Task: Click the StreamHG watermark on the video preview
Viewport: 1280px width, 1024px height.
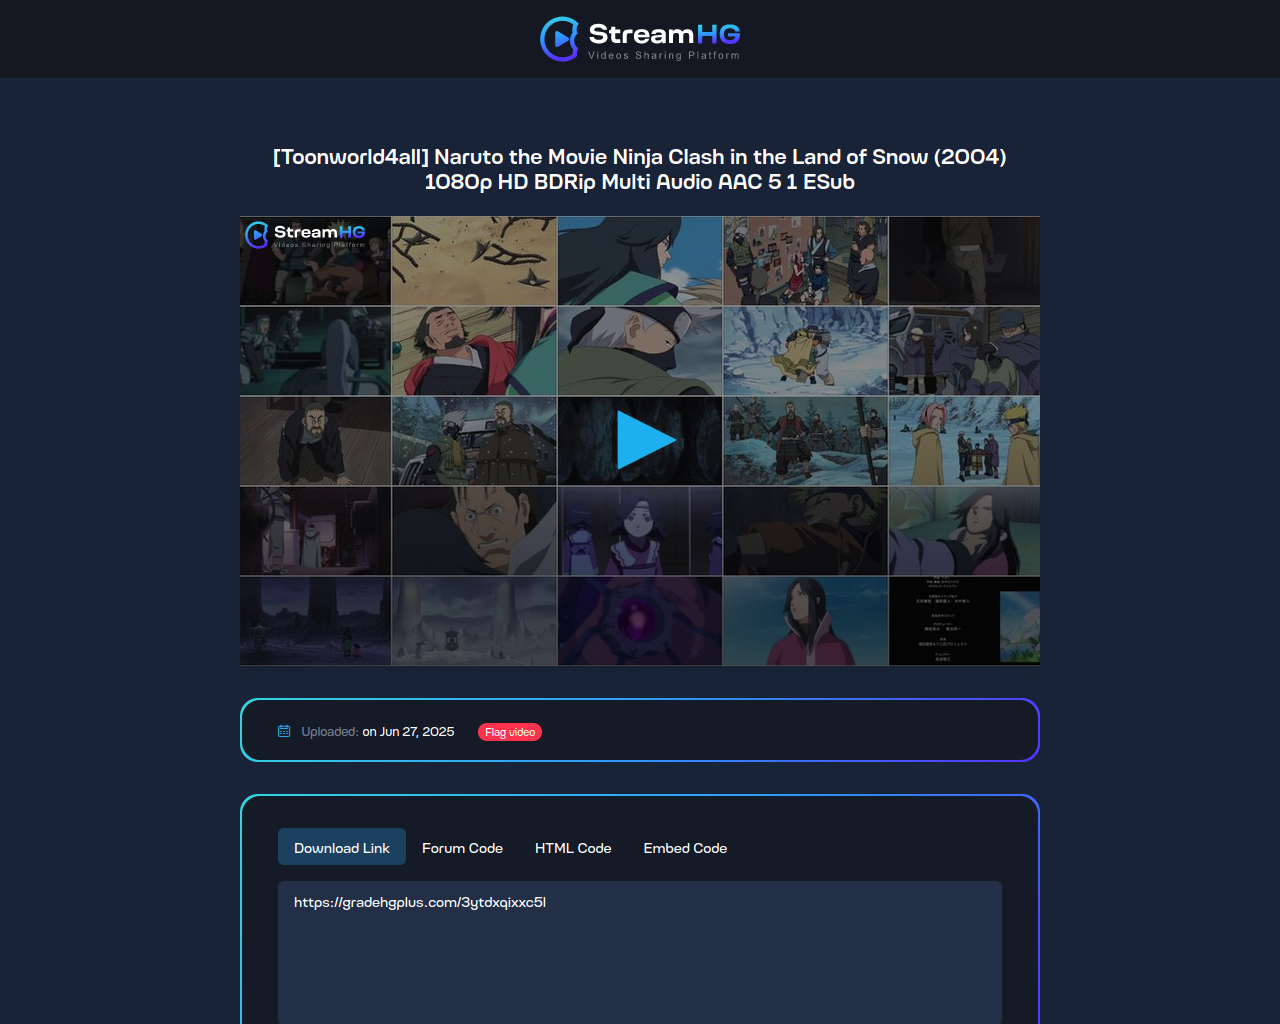Action: (x=306, y=235)
